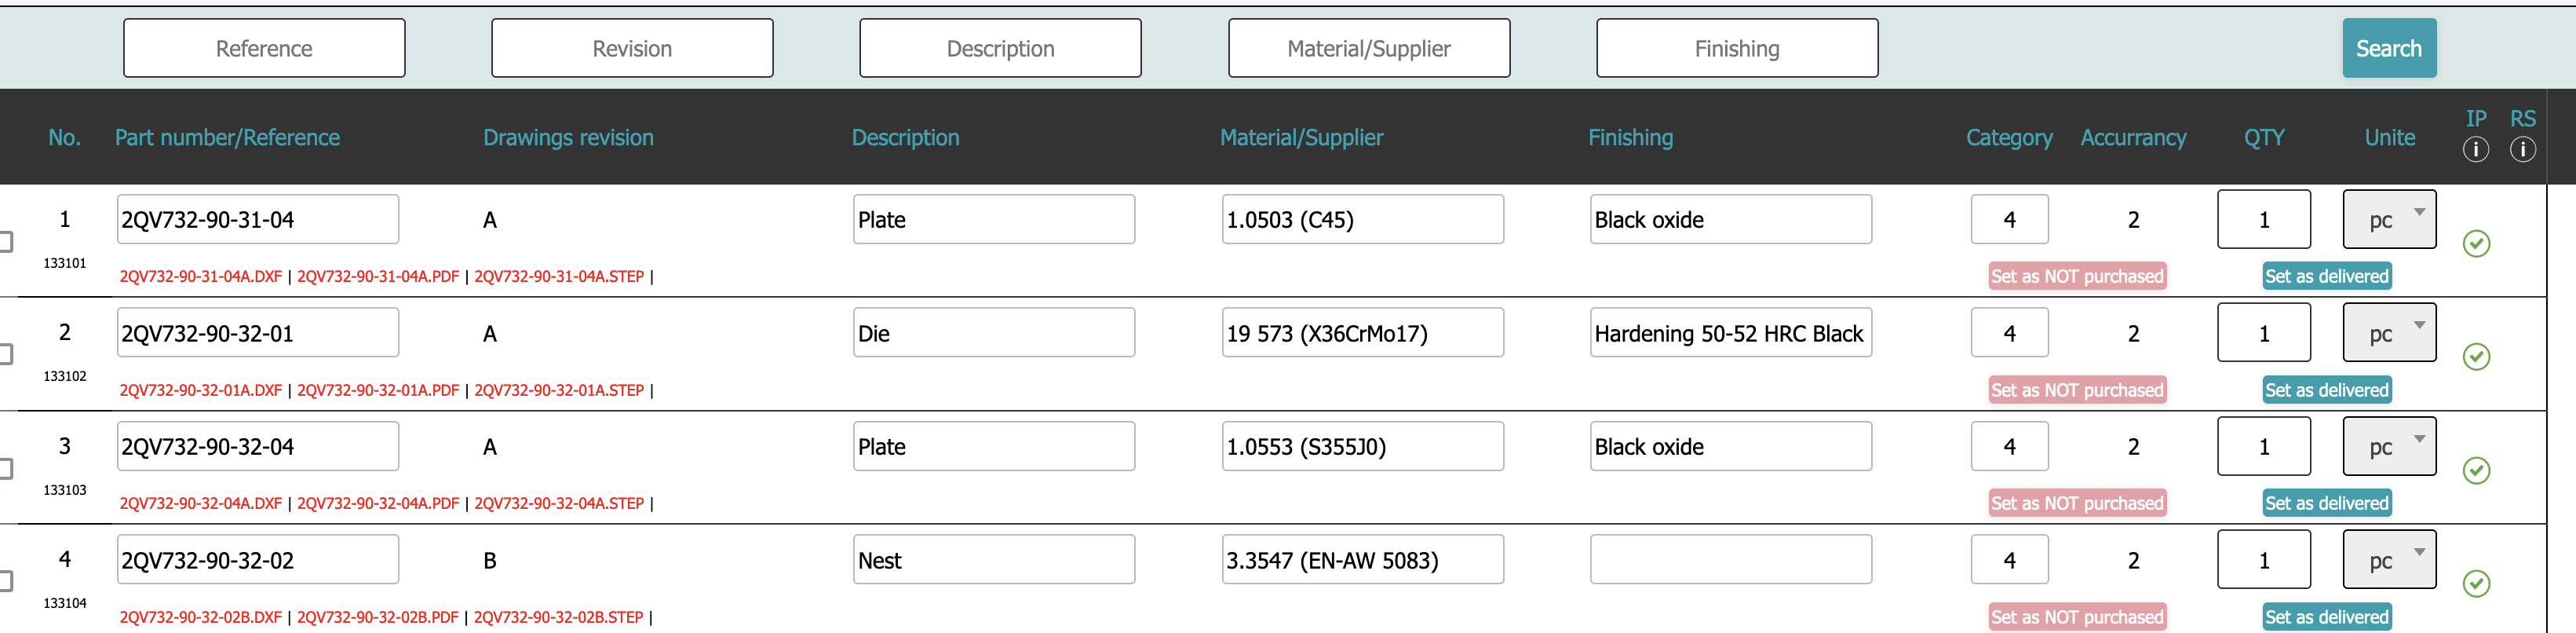This screenshot has width=2576, height=633.
Task: Click green checkmark icon for Die row
Action: pyautogui.click(x=2476, y=357)
